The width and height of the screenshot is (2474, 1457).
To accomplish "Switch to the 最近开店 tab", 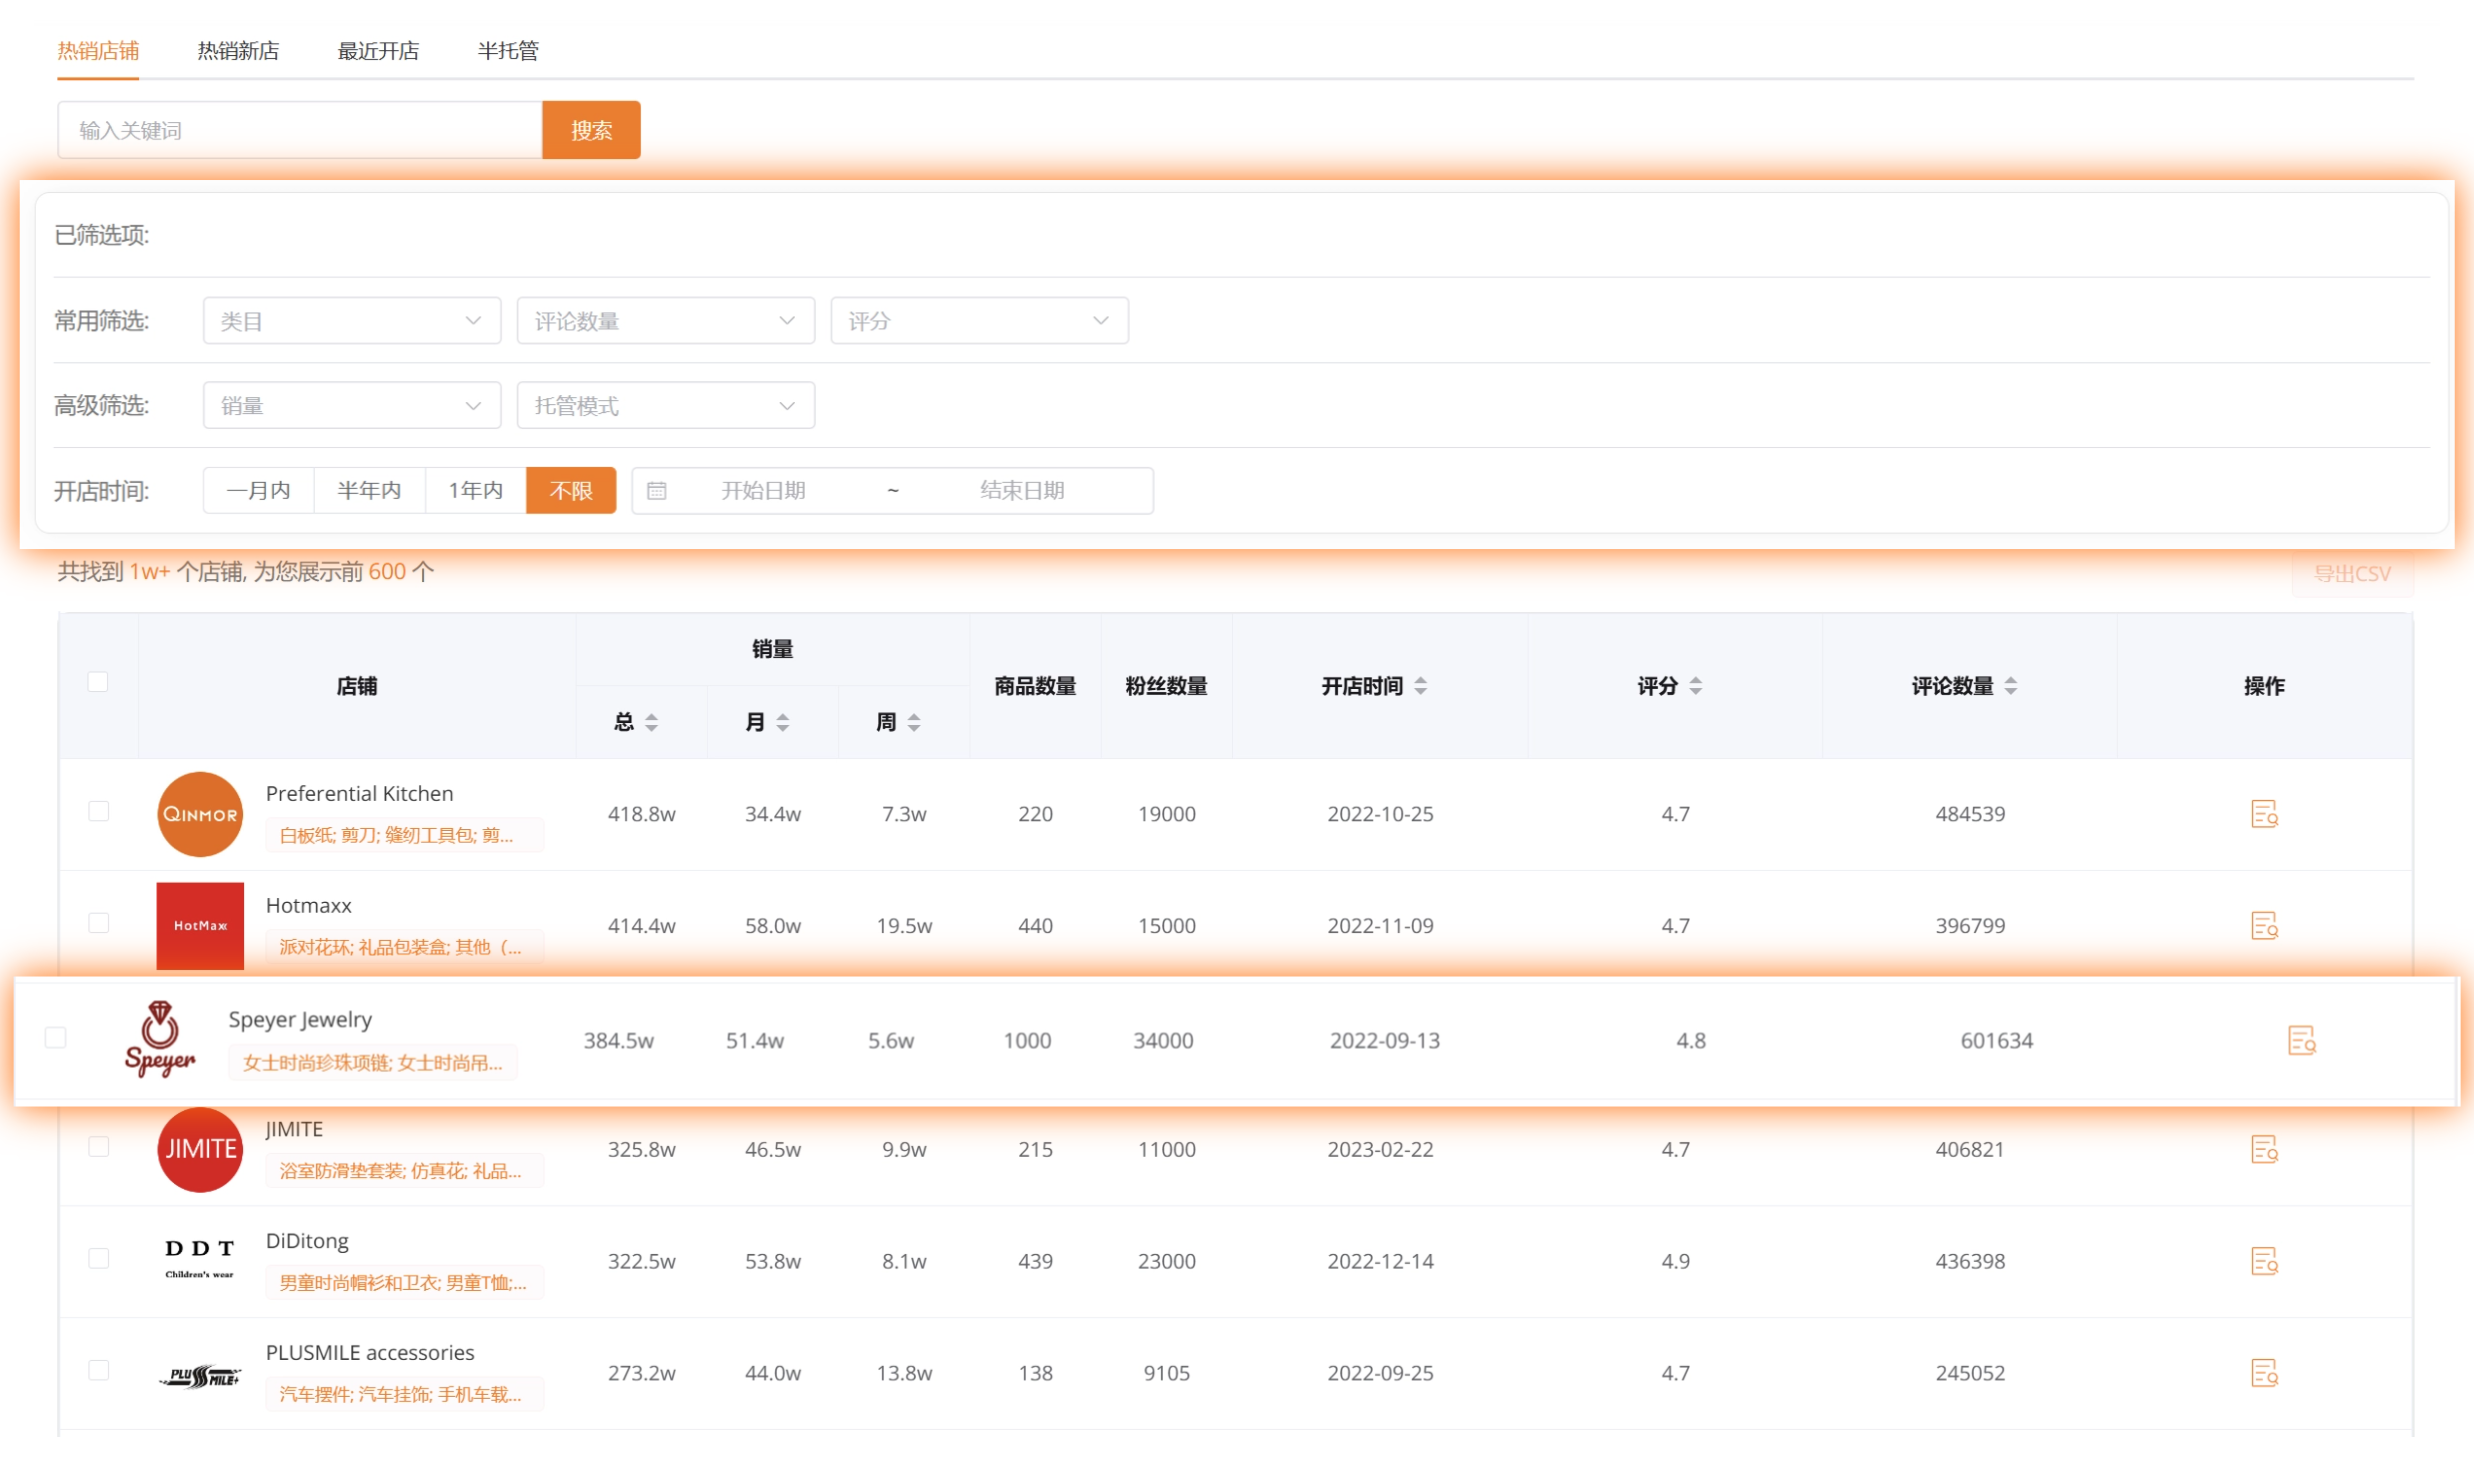I will tap(378, 51).
